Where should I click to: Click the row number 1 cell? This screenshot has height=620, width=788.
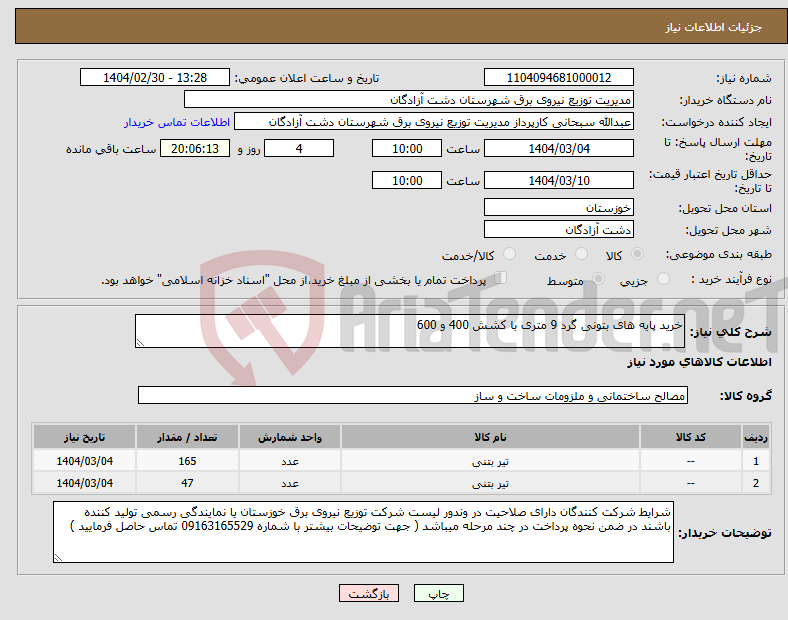click(x=756, y=461)
